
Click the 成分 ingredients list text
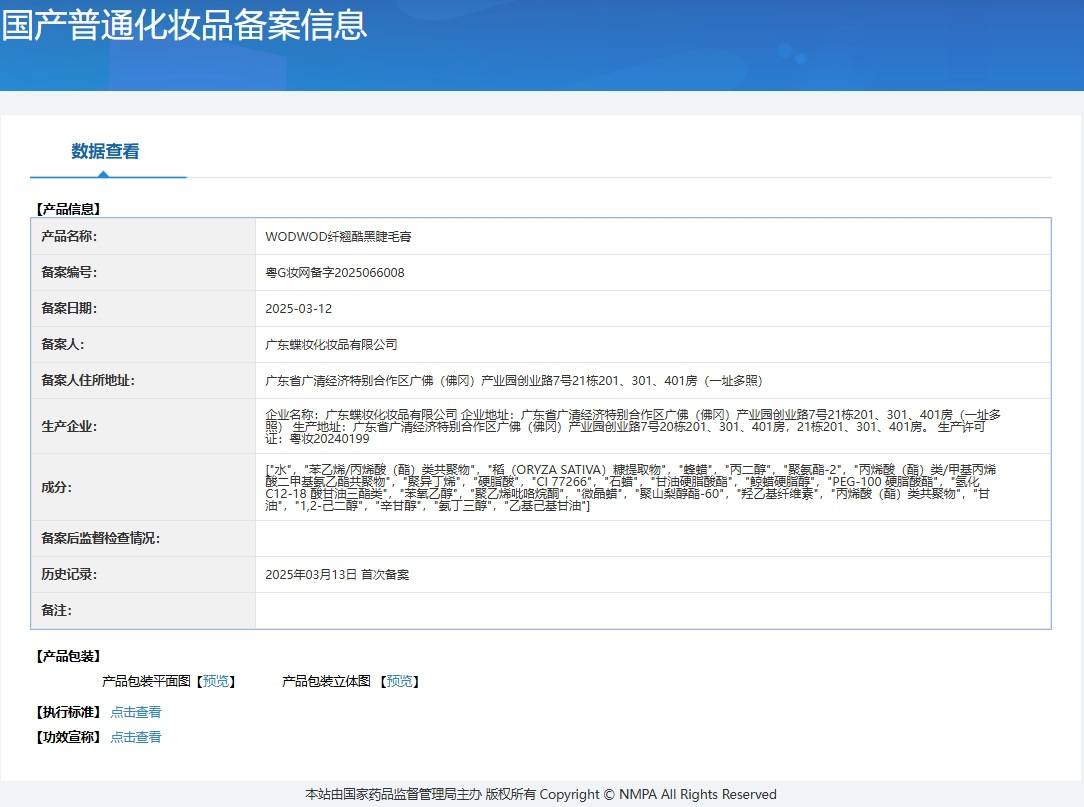[630, 488]
